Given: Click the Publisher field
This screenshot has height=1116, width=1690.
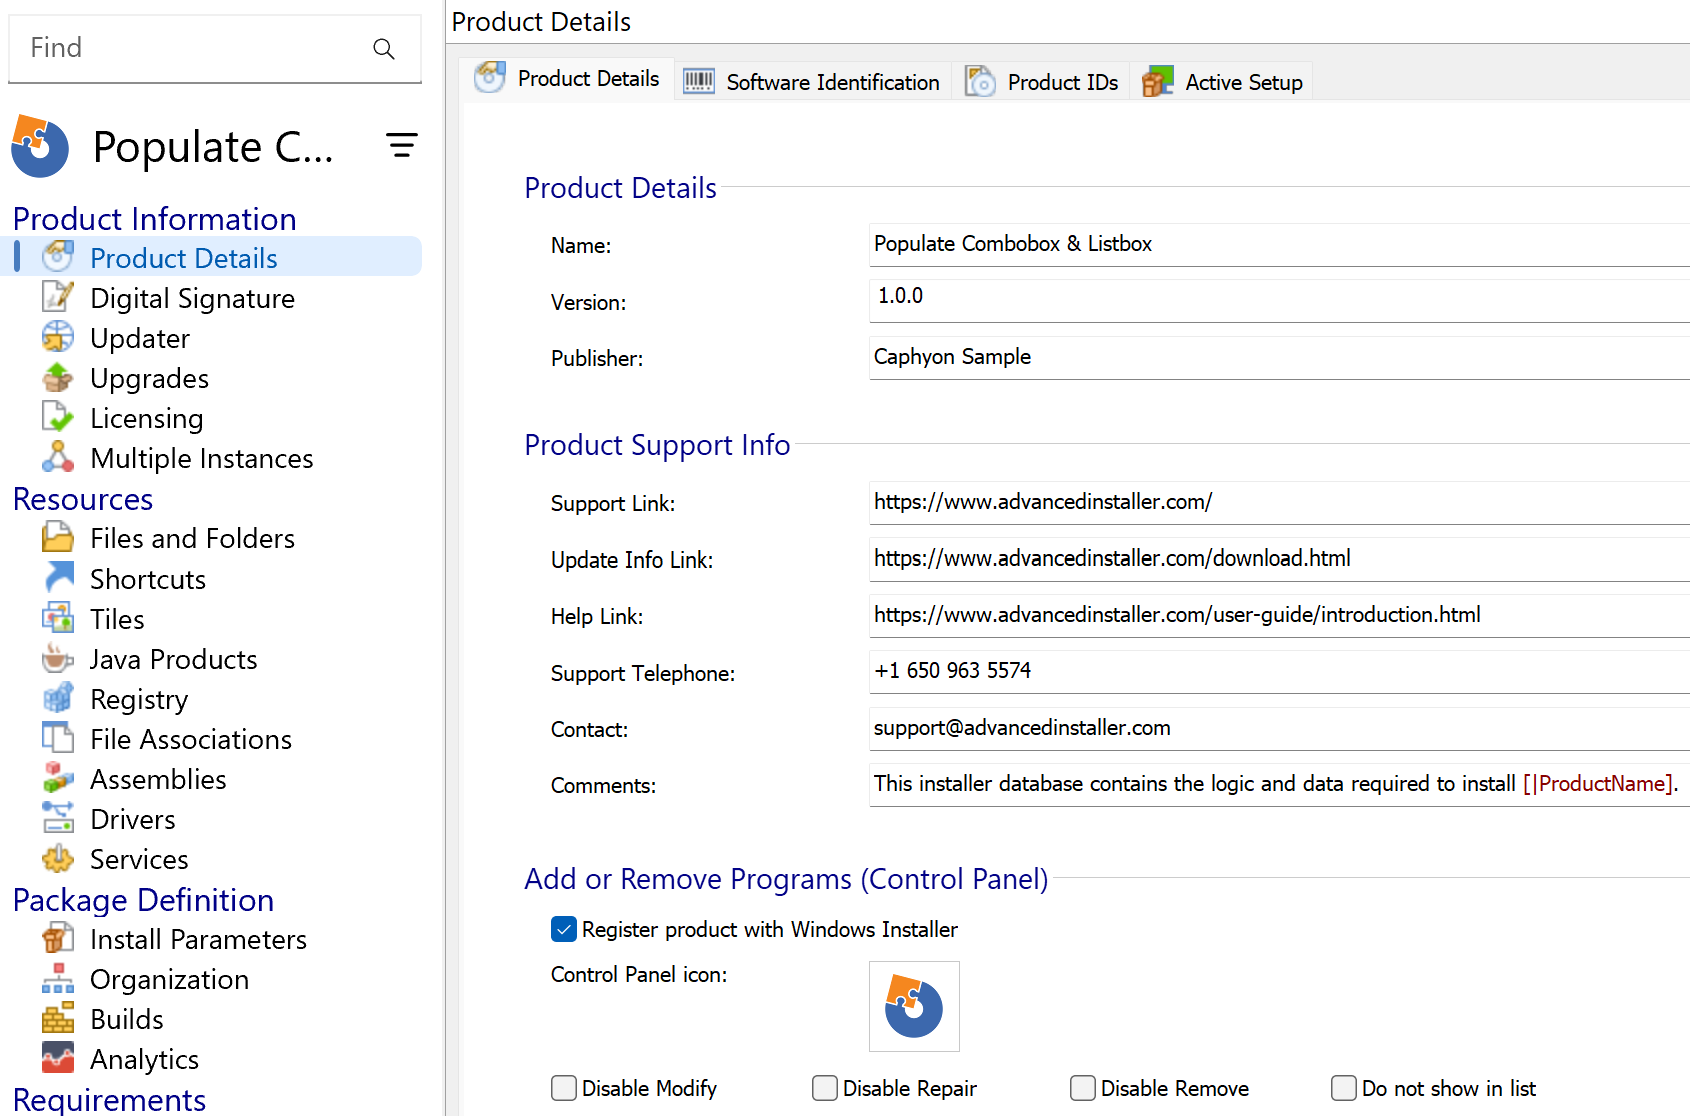Looking at the screenshot, I should tap(1280, 357).
